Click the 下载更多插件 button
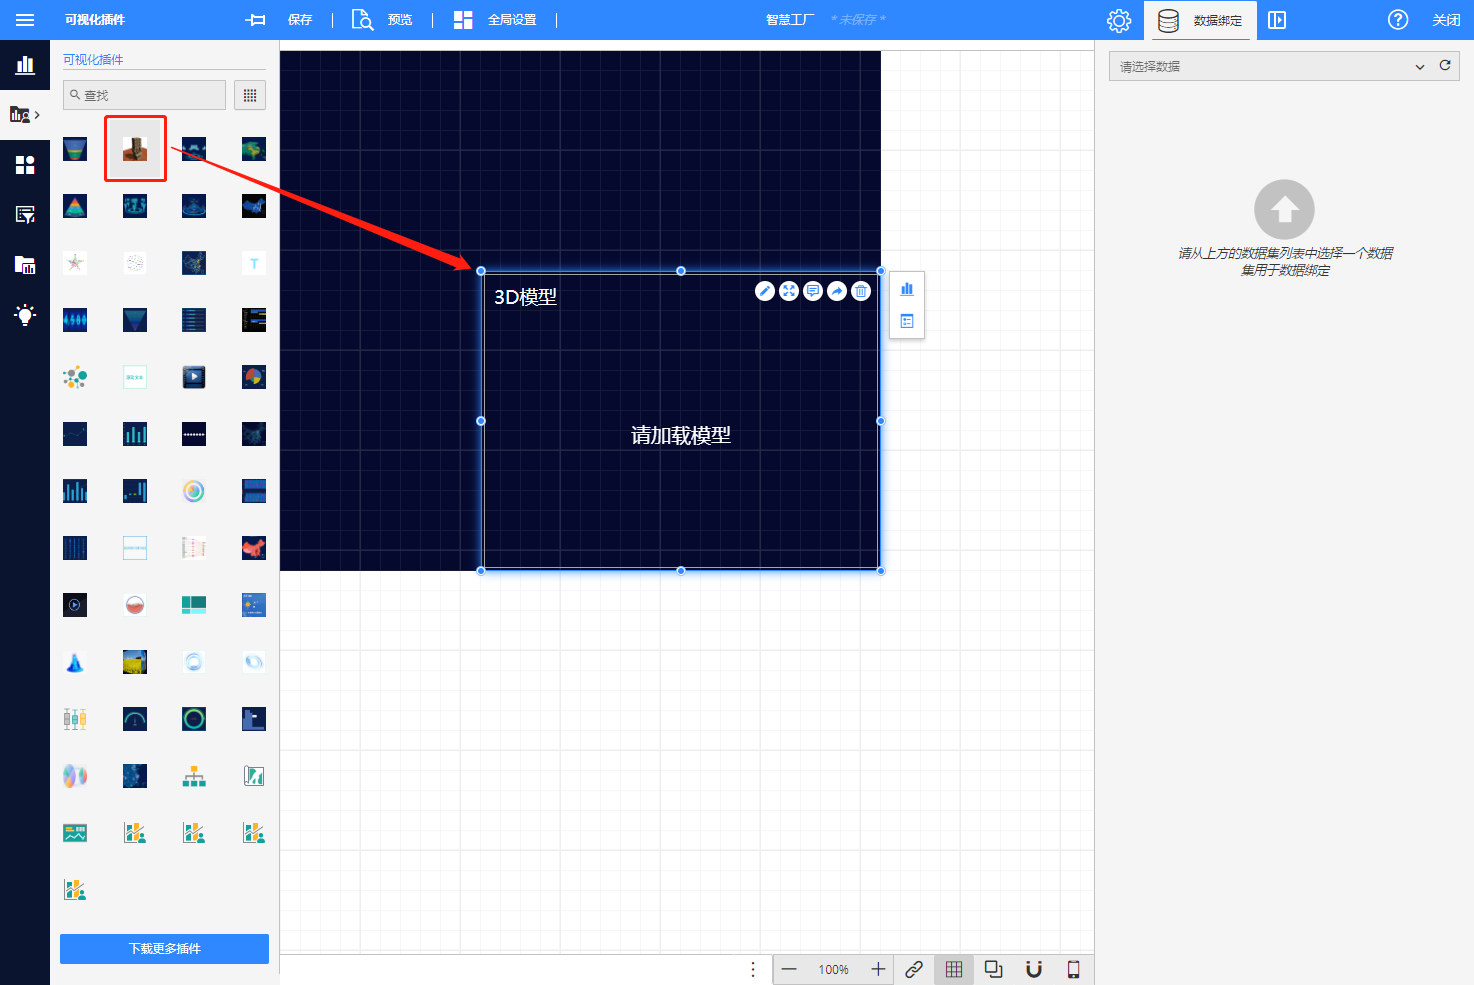1474x985 pixels. [164, 949]
